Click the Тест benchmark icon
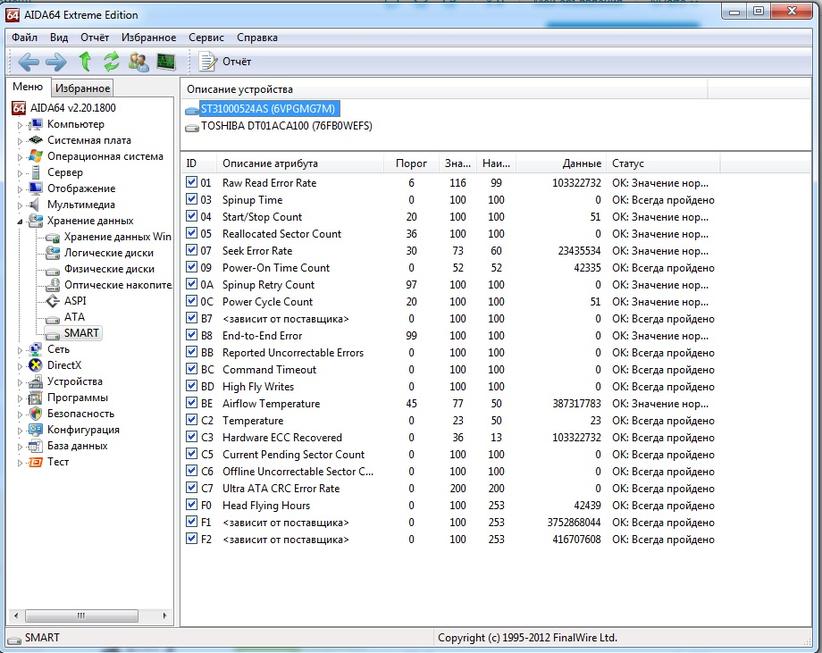This screenshot has width=822, height=653. tap(36, 462)
